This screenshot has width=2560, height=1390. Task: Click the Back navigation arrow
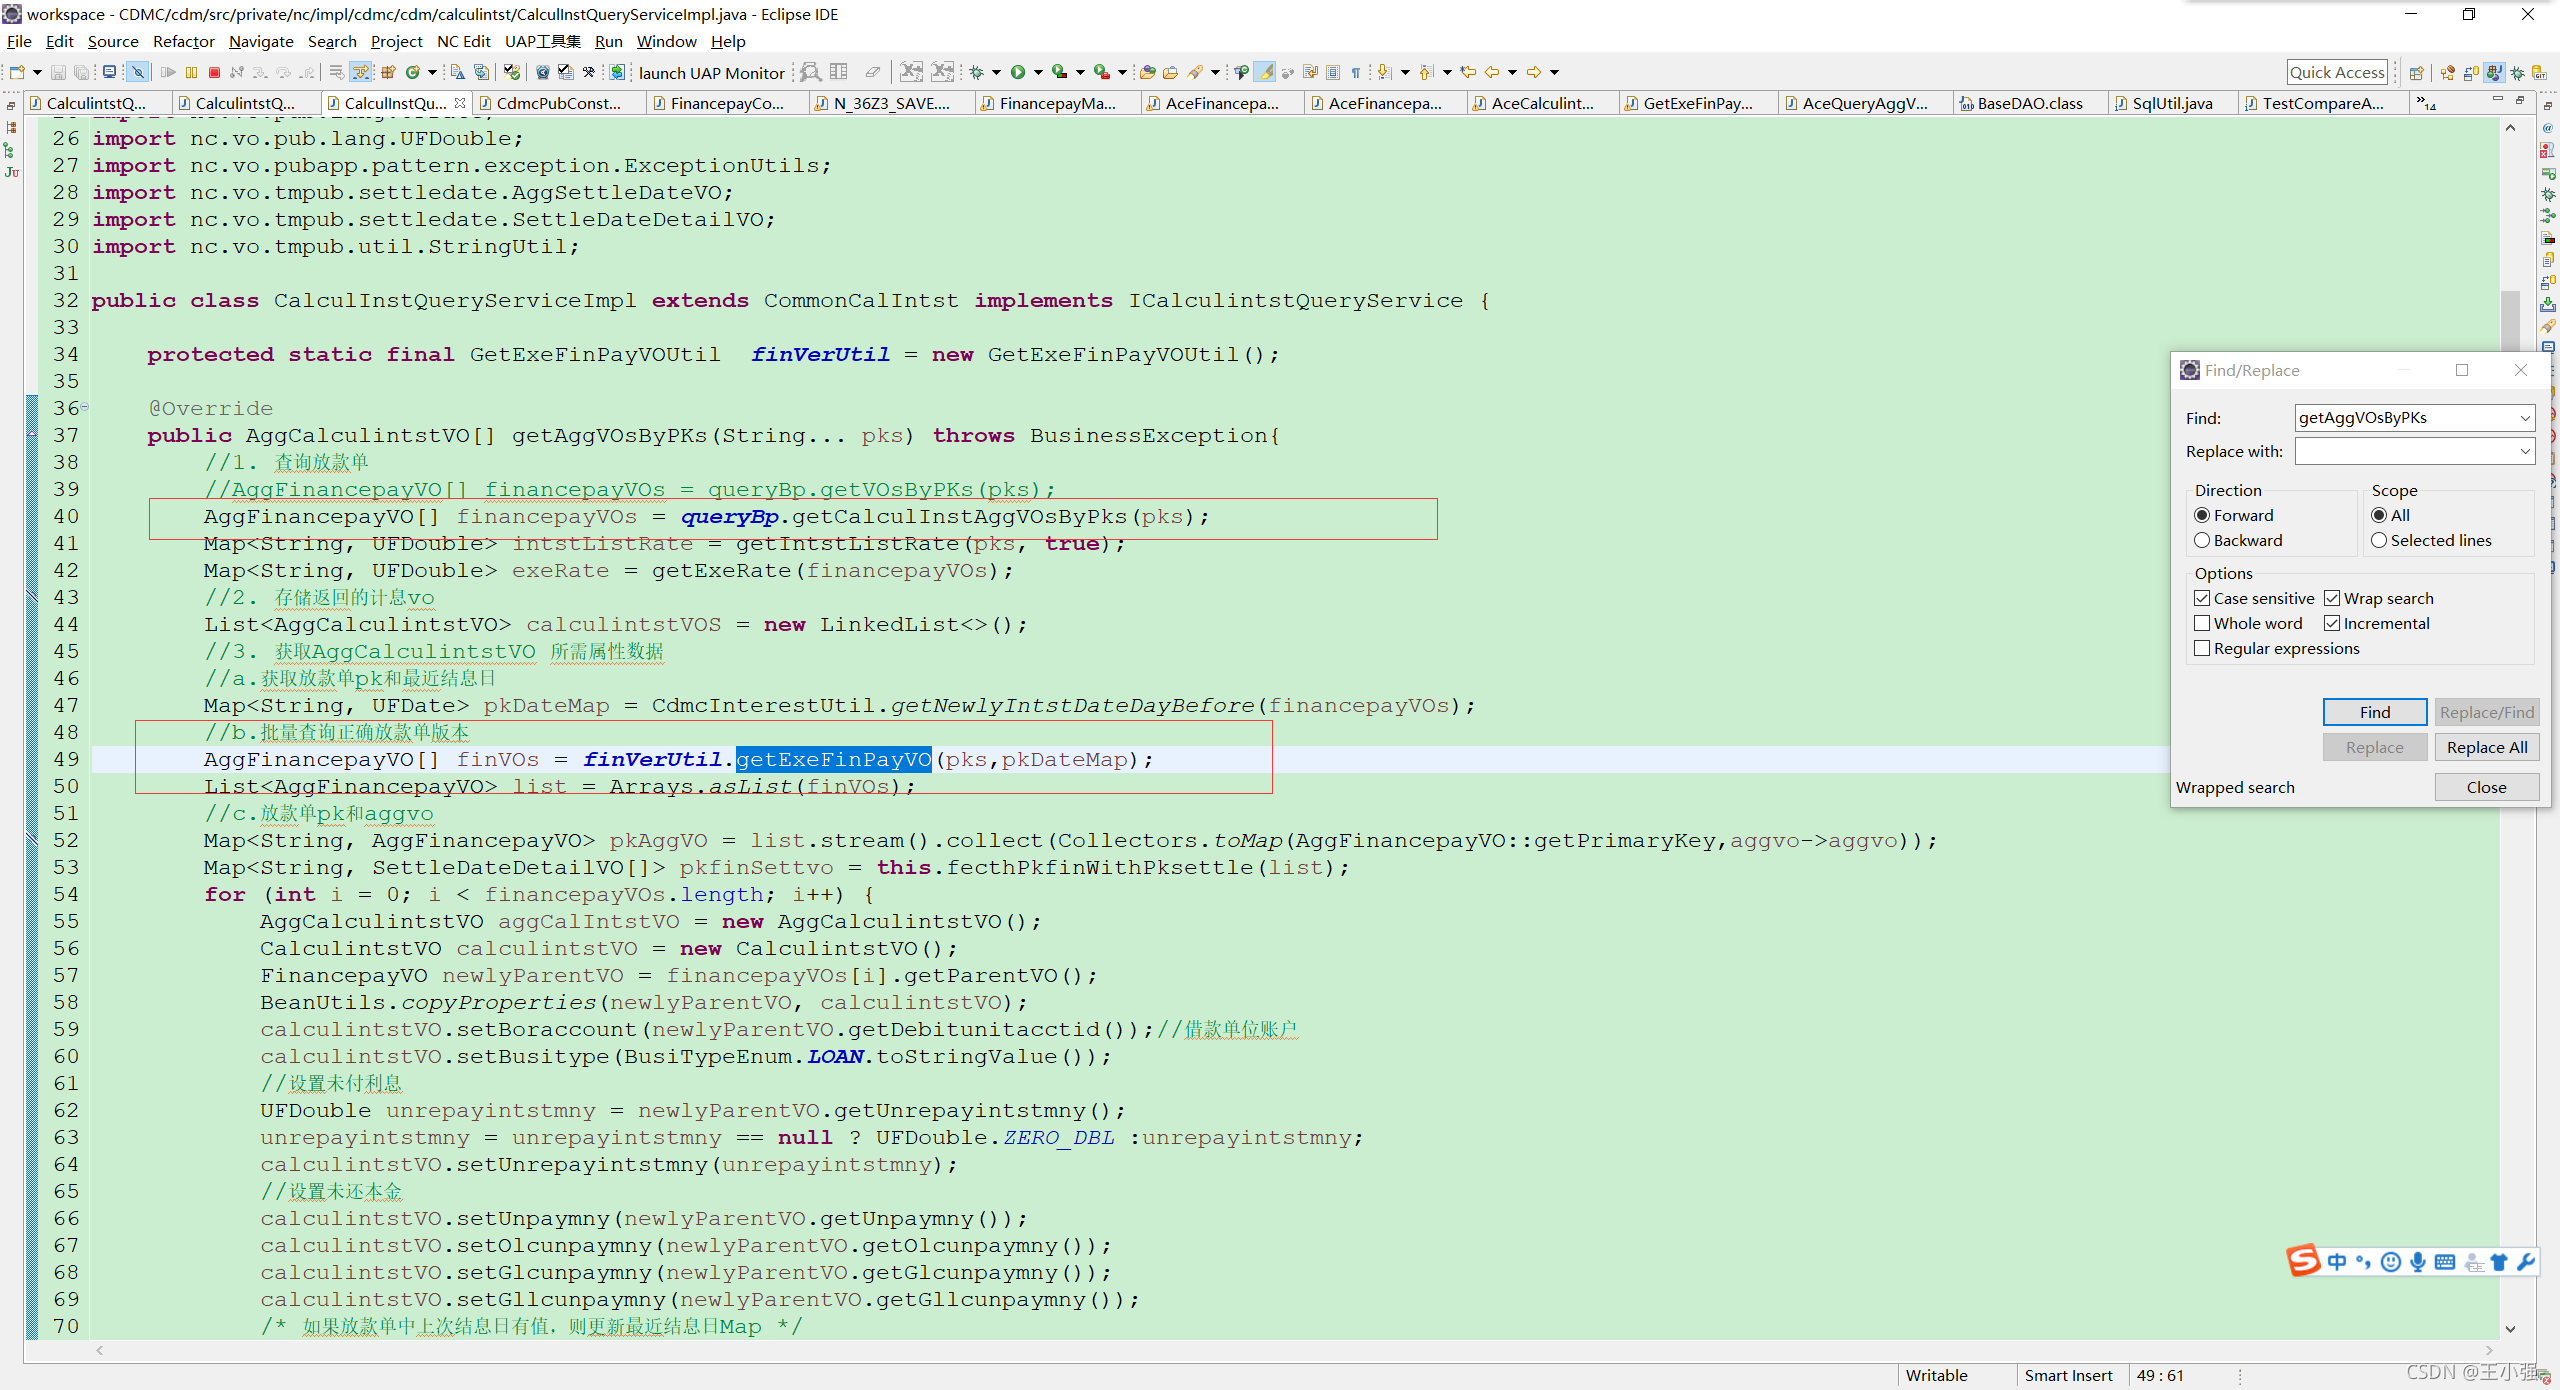tap(1492, 72)
